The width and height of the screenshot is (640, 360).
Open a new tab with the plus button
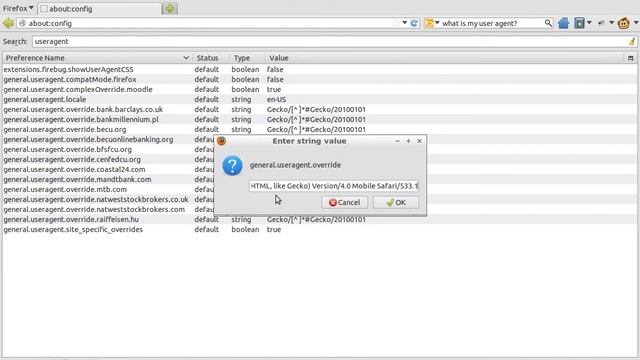click(x=170, y=9)
